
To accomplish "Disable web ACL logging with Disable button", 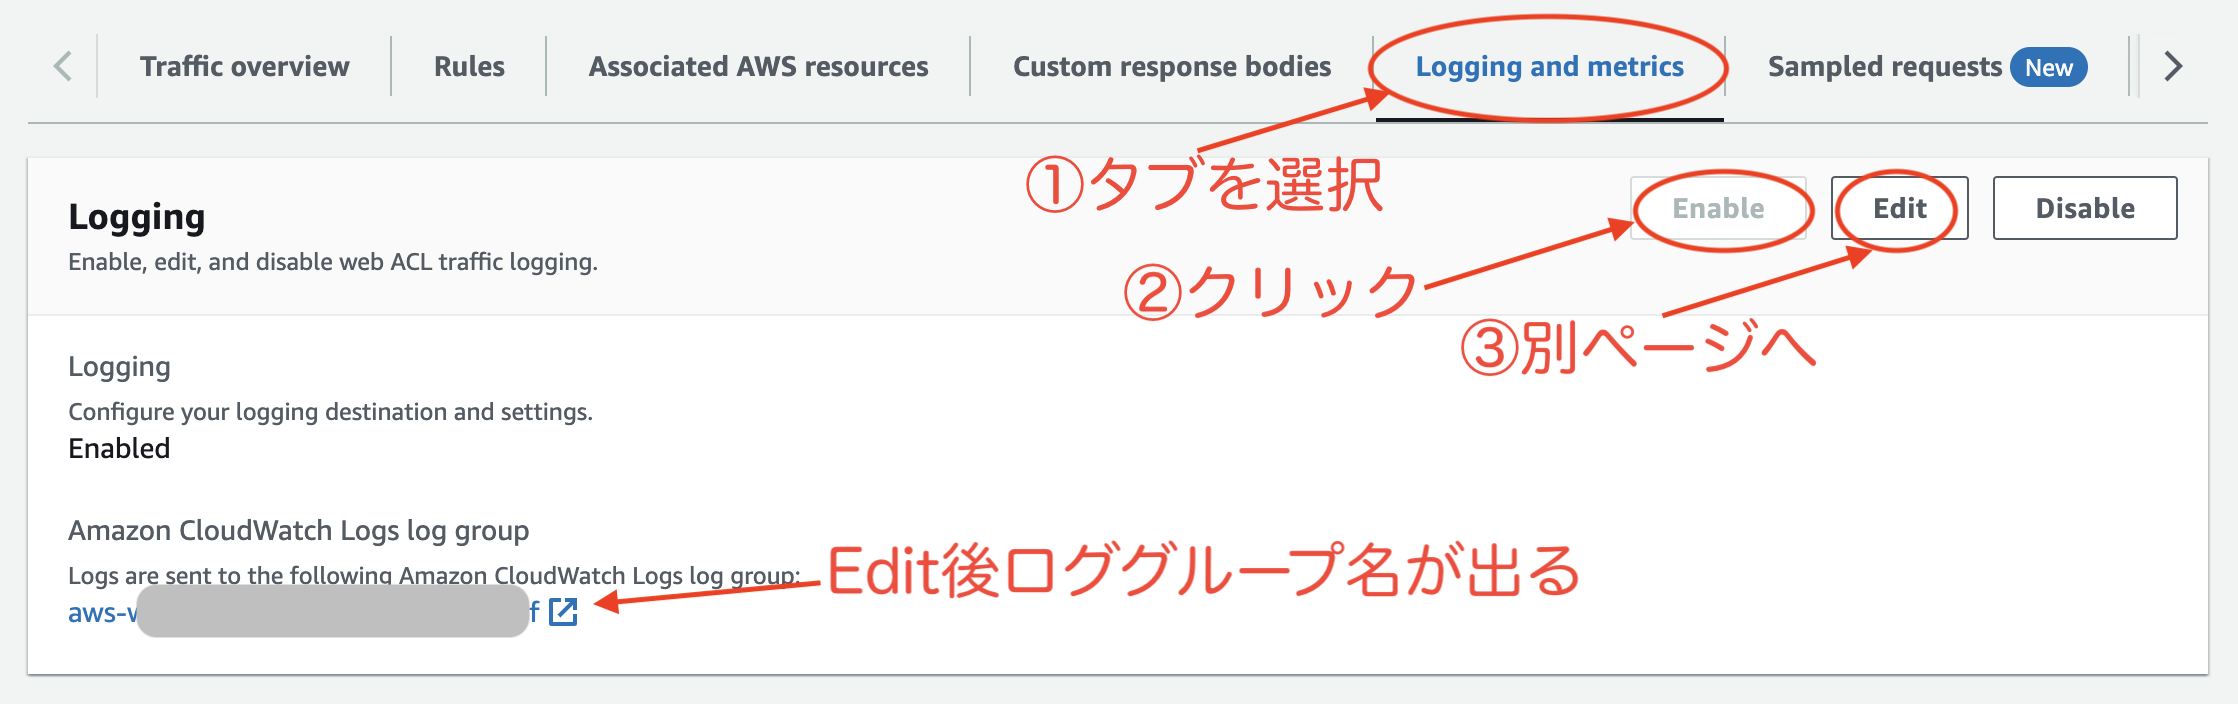I will pos(2084,208).
